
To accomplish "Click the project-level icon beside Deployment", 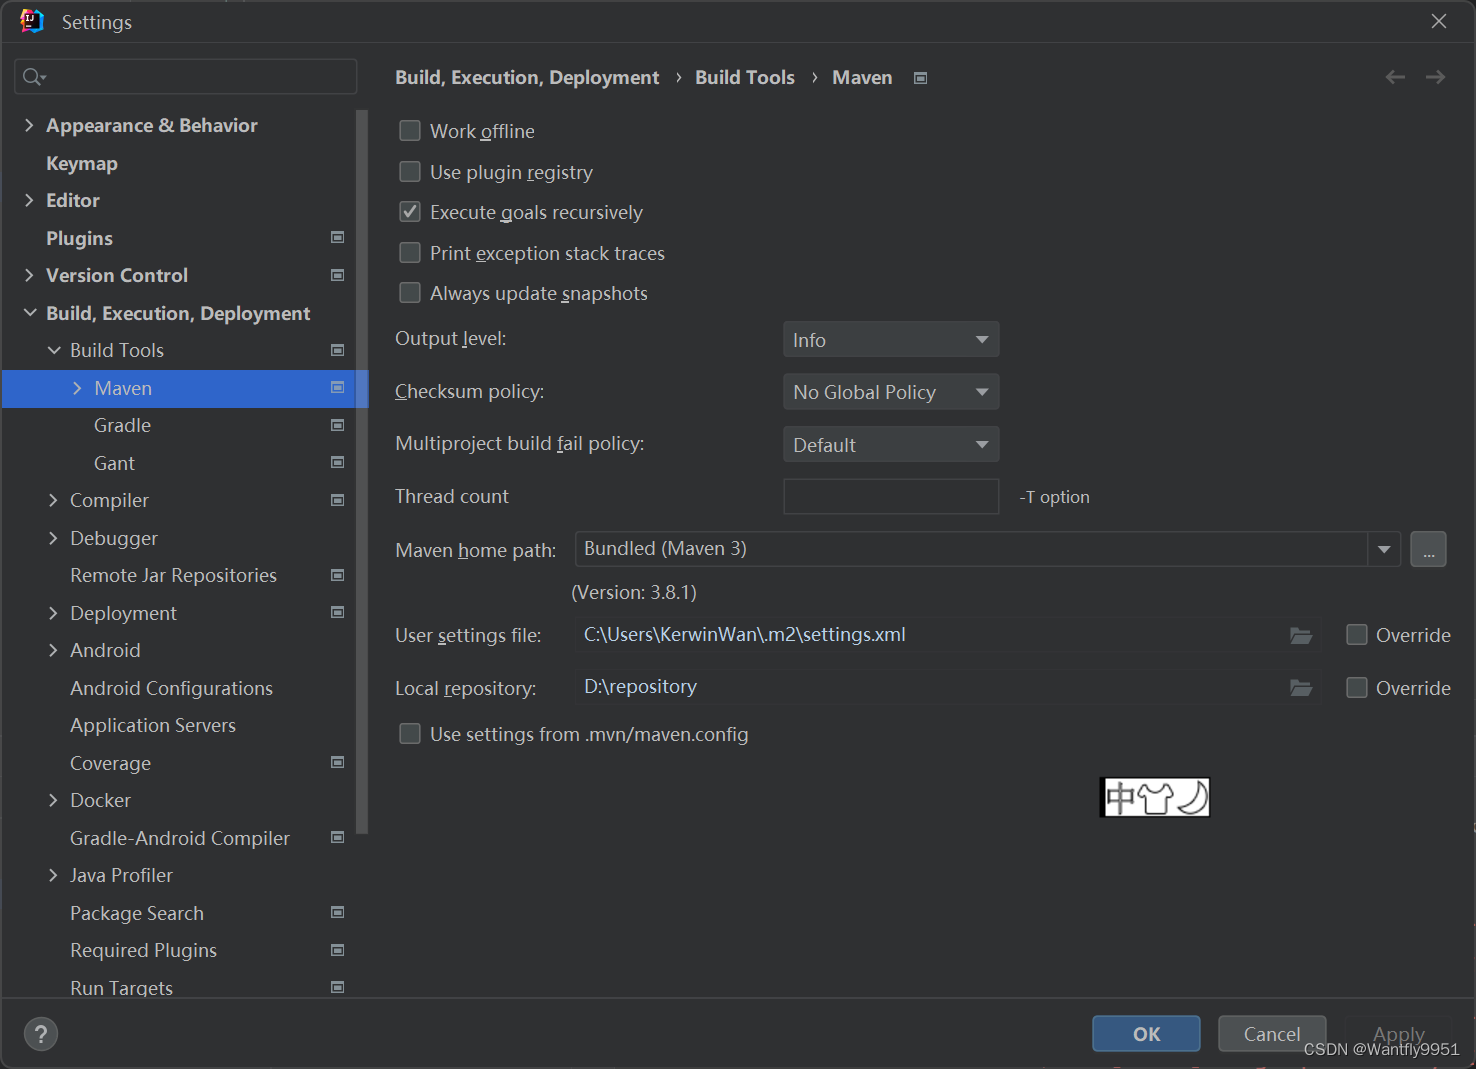I will click(338, 613).
